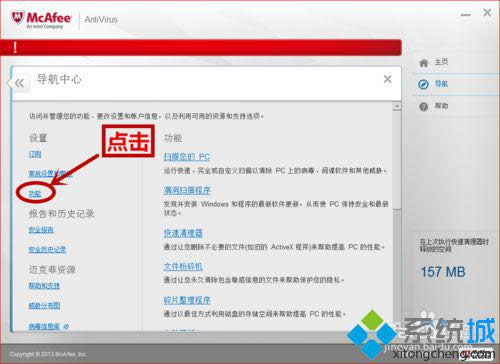The width and height of the screenshot is (500, 364).
Task: Open the 威胁分布图 link
Action: coord(44,305)
